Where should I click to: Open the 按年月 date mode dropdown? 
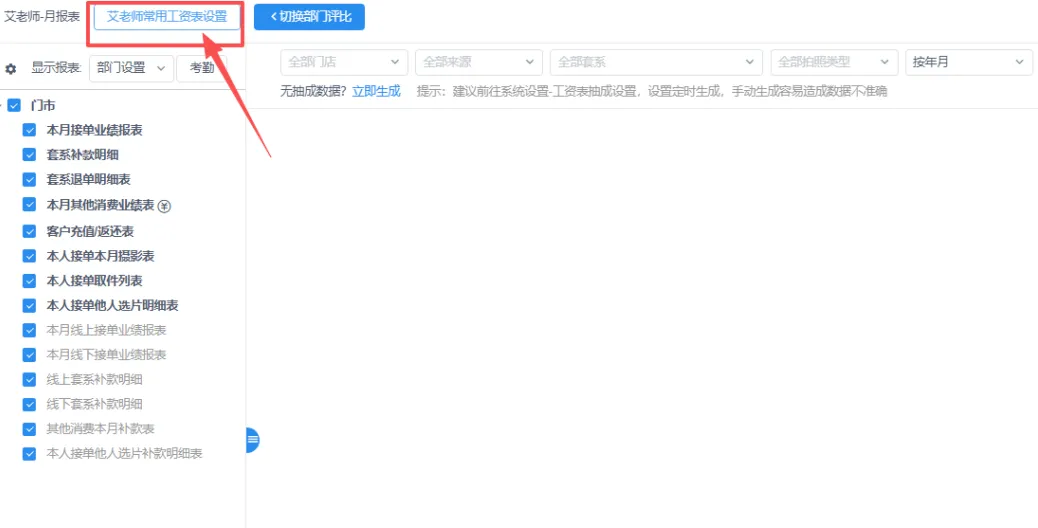click(x=968, y=62)
